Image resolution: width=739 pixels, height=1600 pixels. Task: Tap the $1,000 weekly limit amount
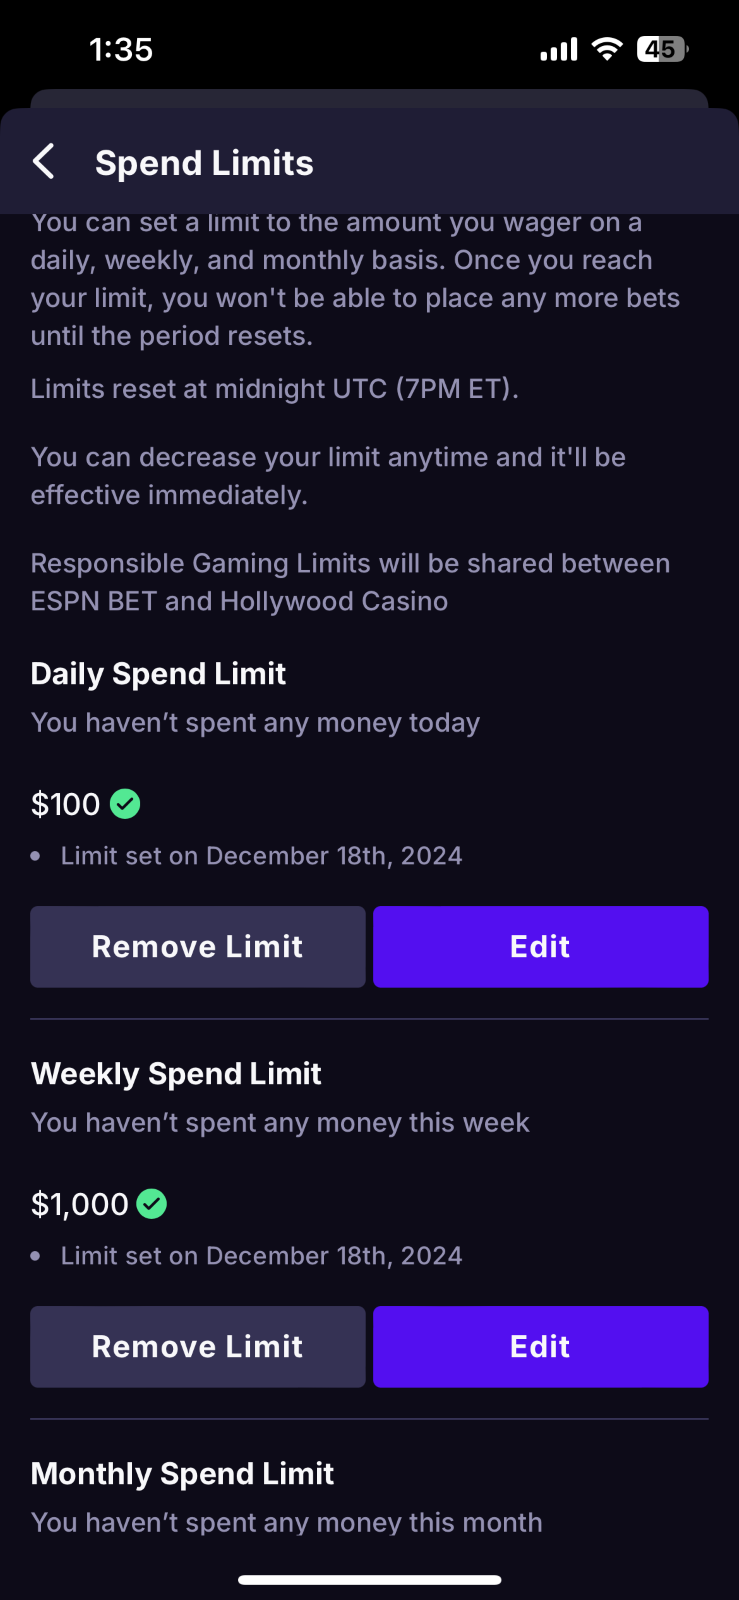tap(80, 1204)
